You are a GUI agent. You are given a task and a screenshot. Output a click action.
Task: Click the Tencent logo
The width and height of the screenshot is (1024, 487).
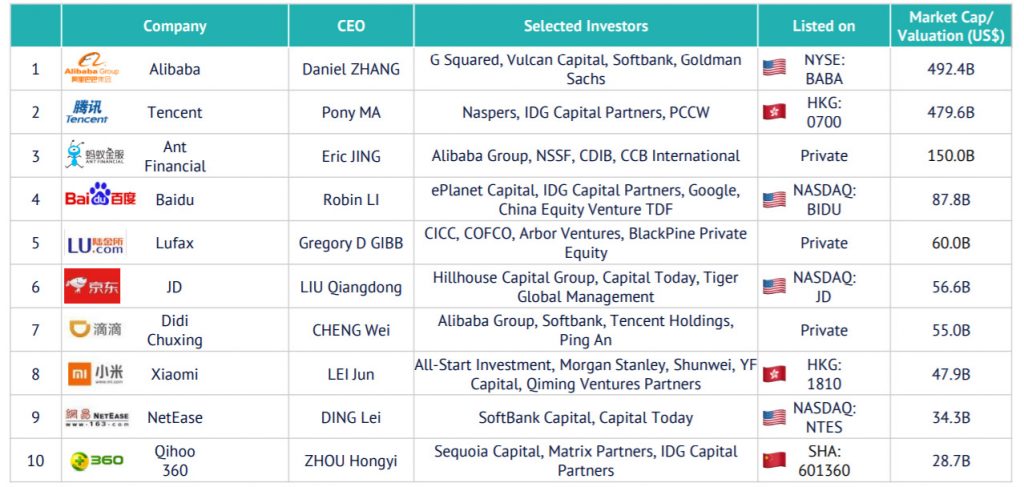[x=87, y=112]
